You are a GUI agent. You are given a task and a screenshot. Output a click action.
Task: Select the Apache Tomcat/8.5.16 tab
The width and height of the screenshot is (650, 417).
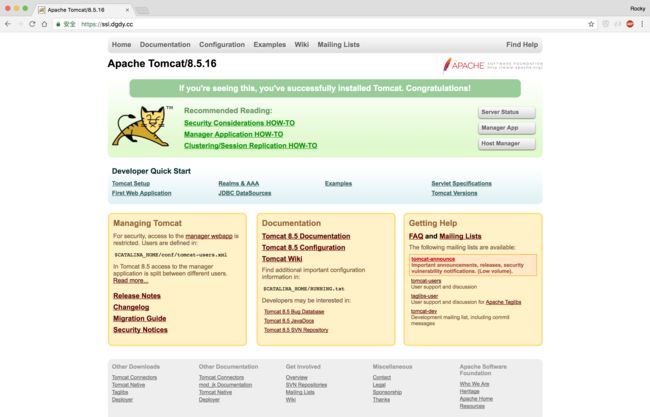coord(83,10)
